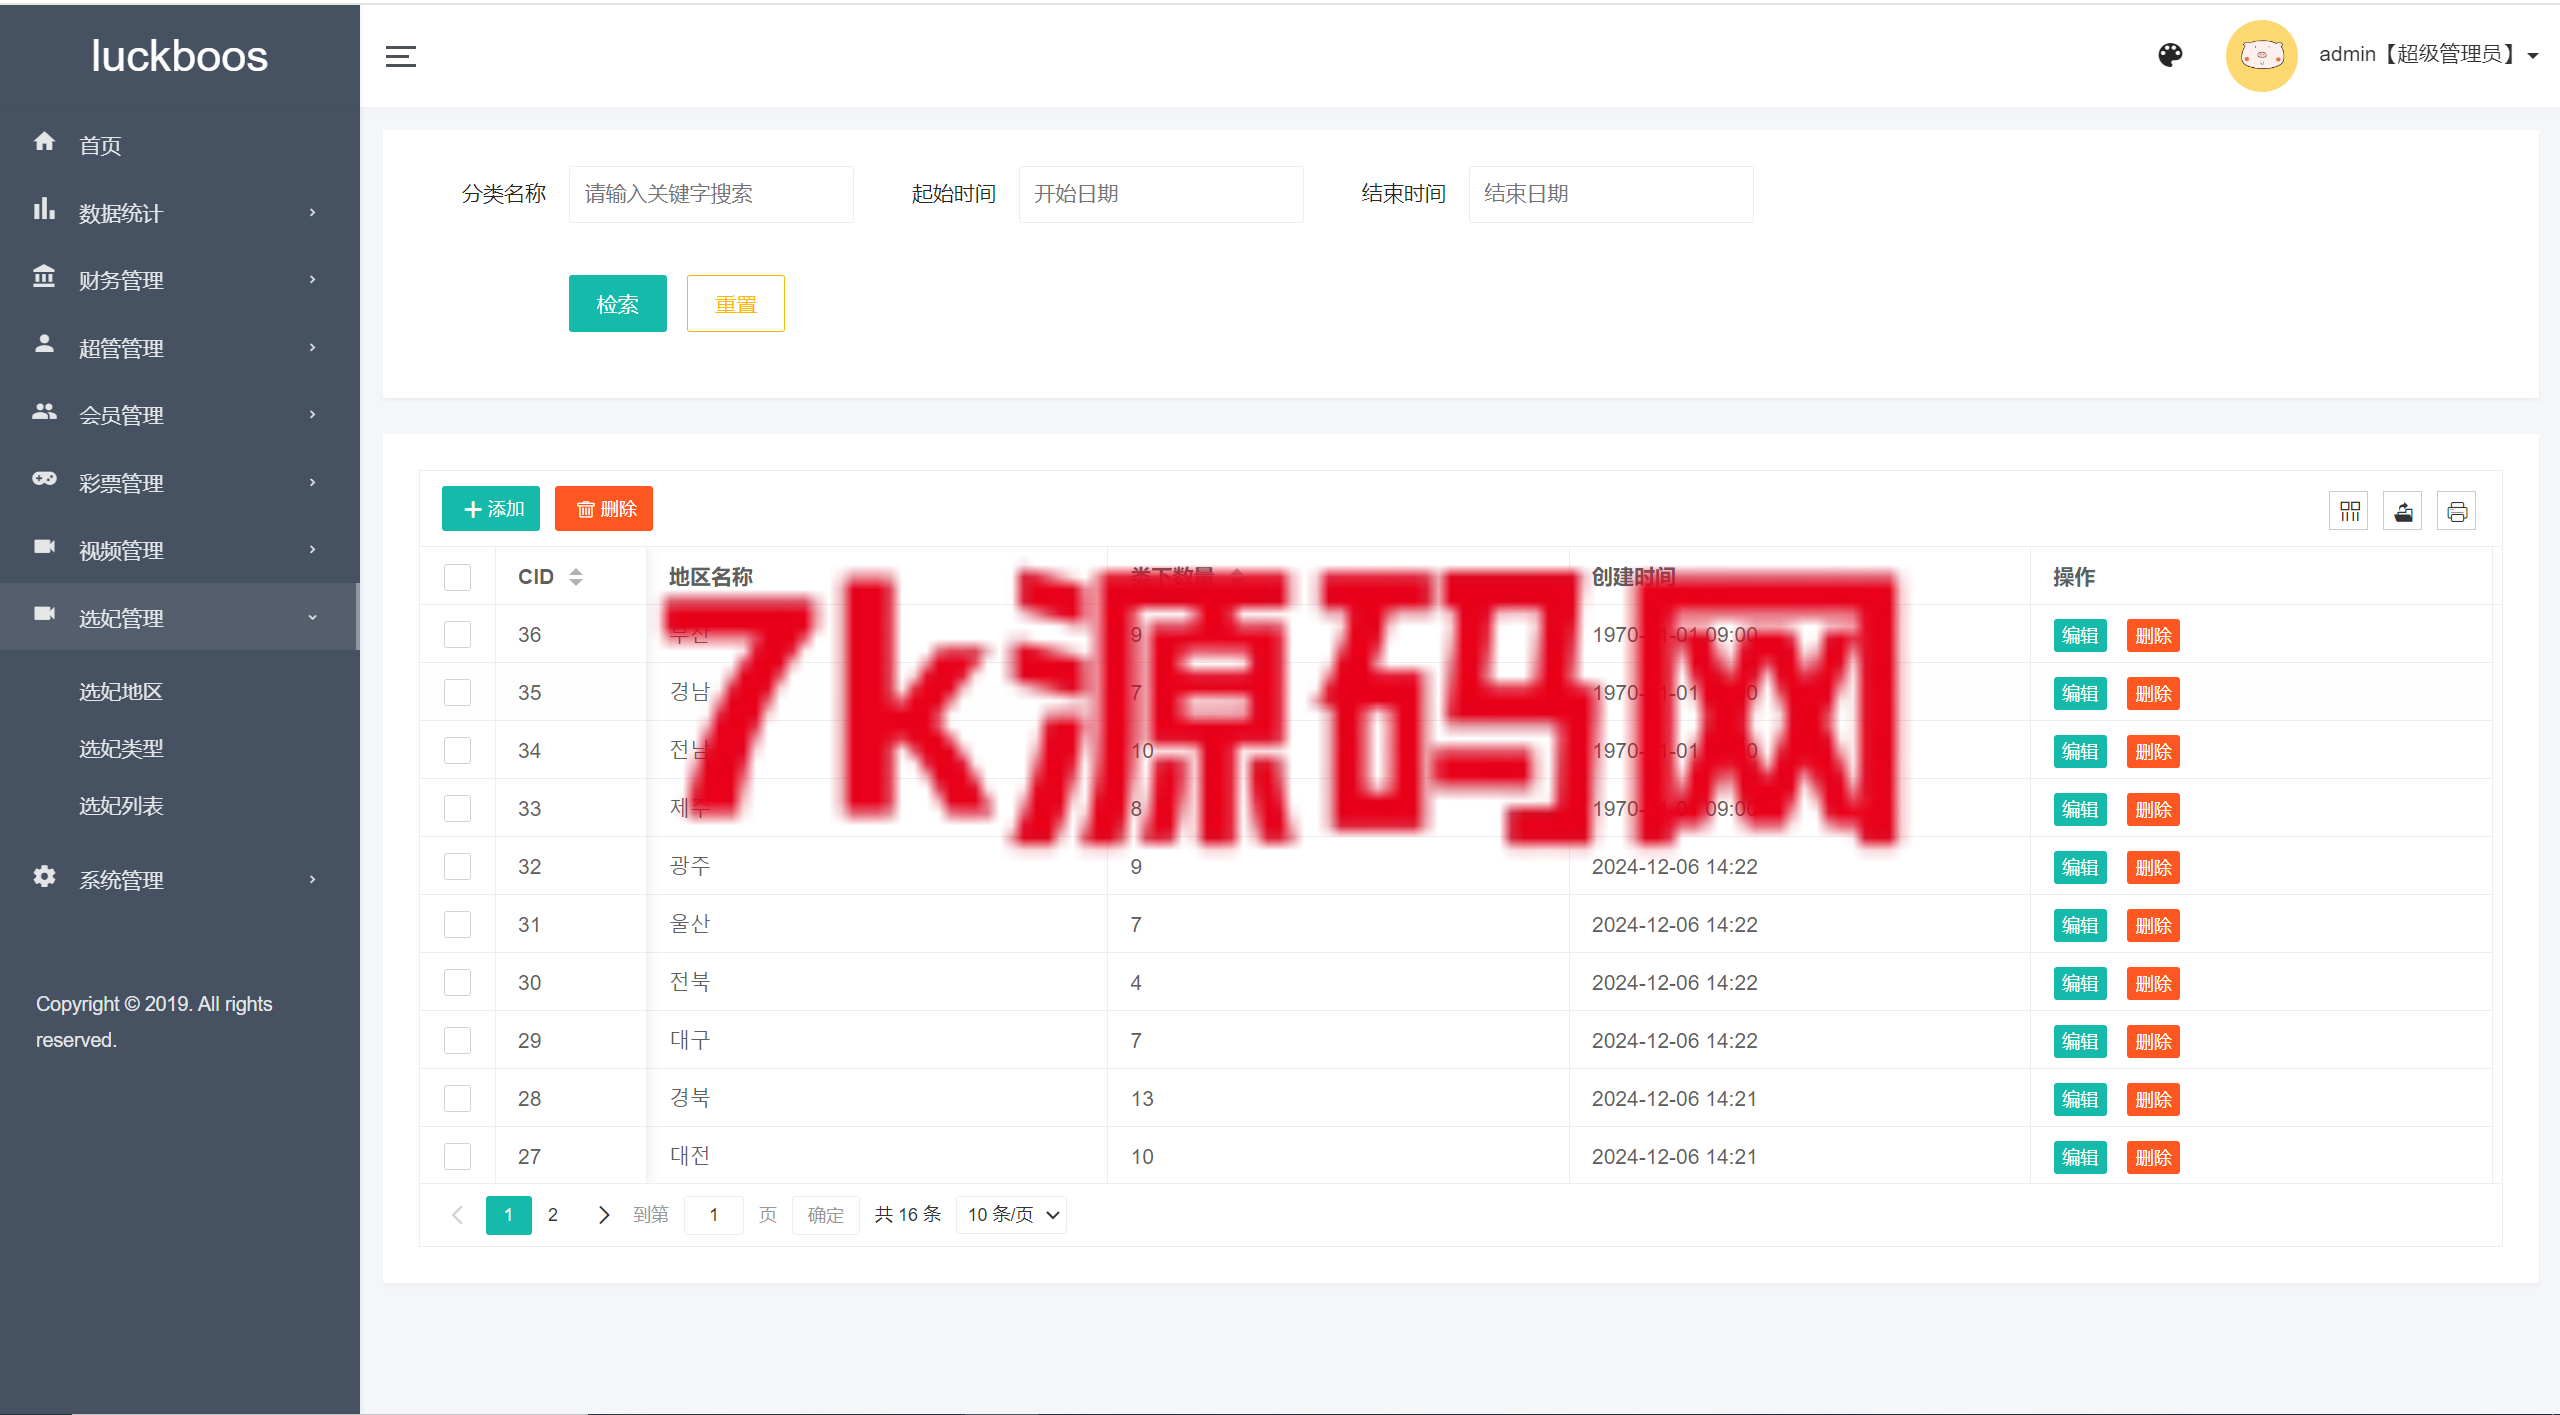Go to previous page arrow in pagination
This screenshot has width=2560, height=1415.
point(458,1215)
